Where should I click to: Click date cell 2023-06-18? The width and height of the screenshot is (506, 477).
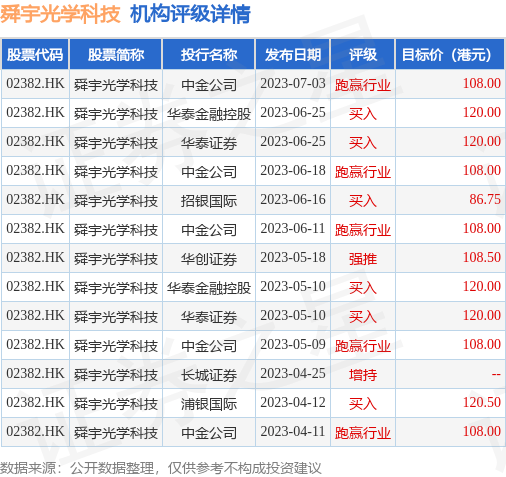point(293,171)
